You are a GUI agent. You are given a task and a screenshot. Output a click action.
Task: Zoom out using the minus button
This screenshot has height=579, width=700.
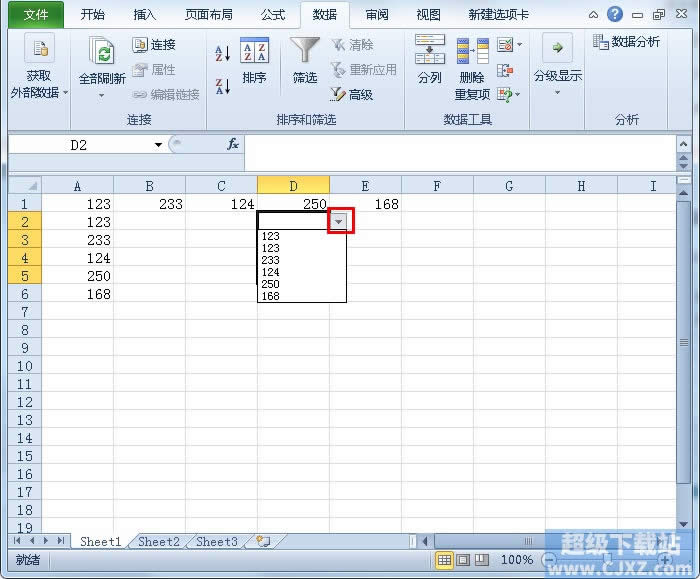[550, 559]
